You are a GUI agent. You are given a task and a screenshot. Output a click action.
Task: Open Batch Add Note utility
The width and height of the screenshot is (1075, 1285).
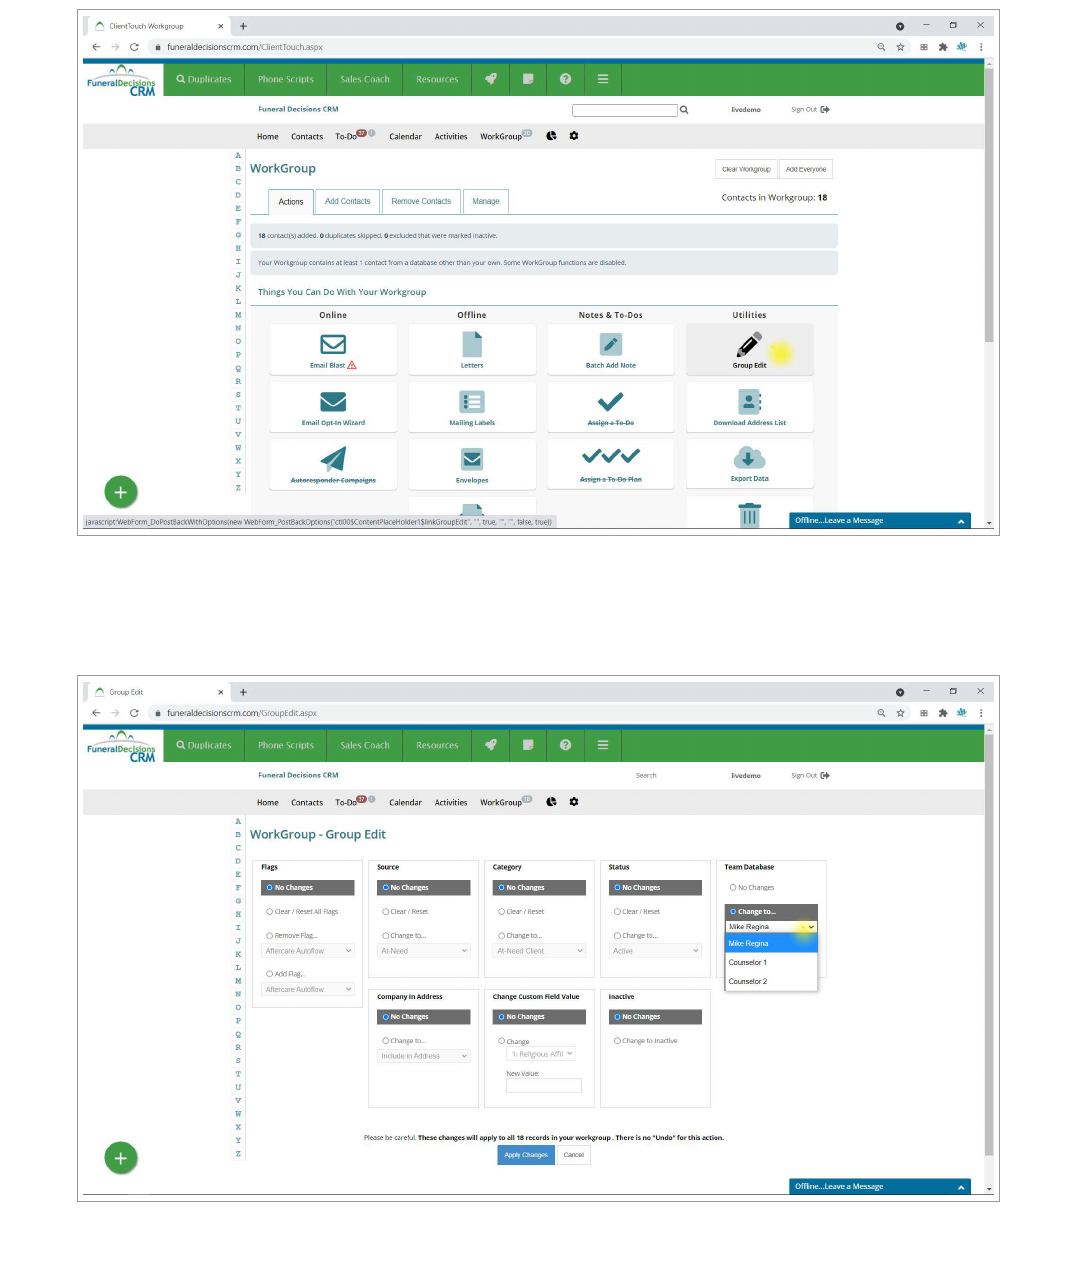click(610, 345)
